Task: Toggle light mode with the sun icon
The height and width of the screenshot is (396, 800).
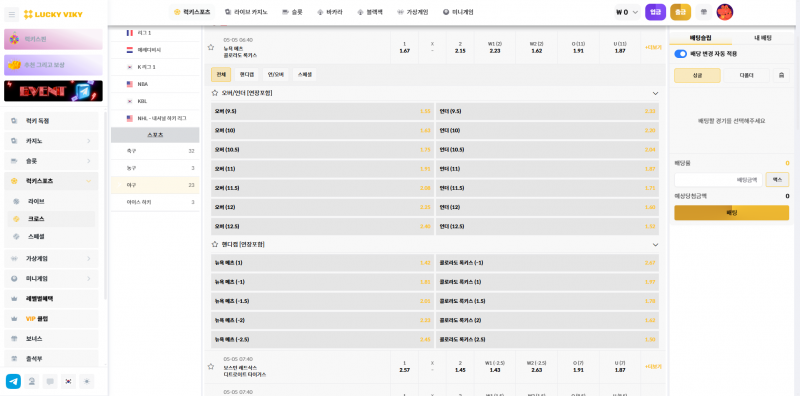Action: coord(87,381)
